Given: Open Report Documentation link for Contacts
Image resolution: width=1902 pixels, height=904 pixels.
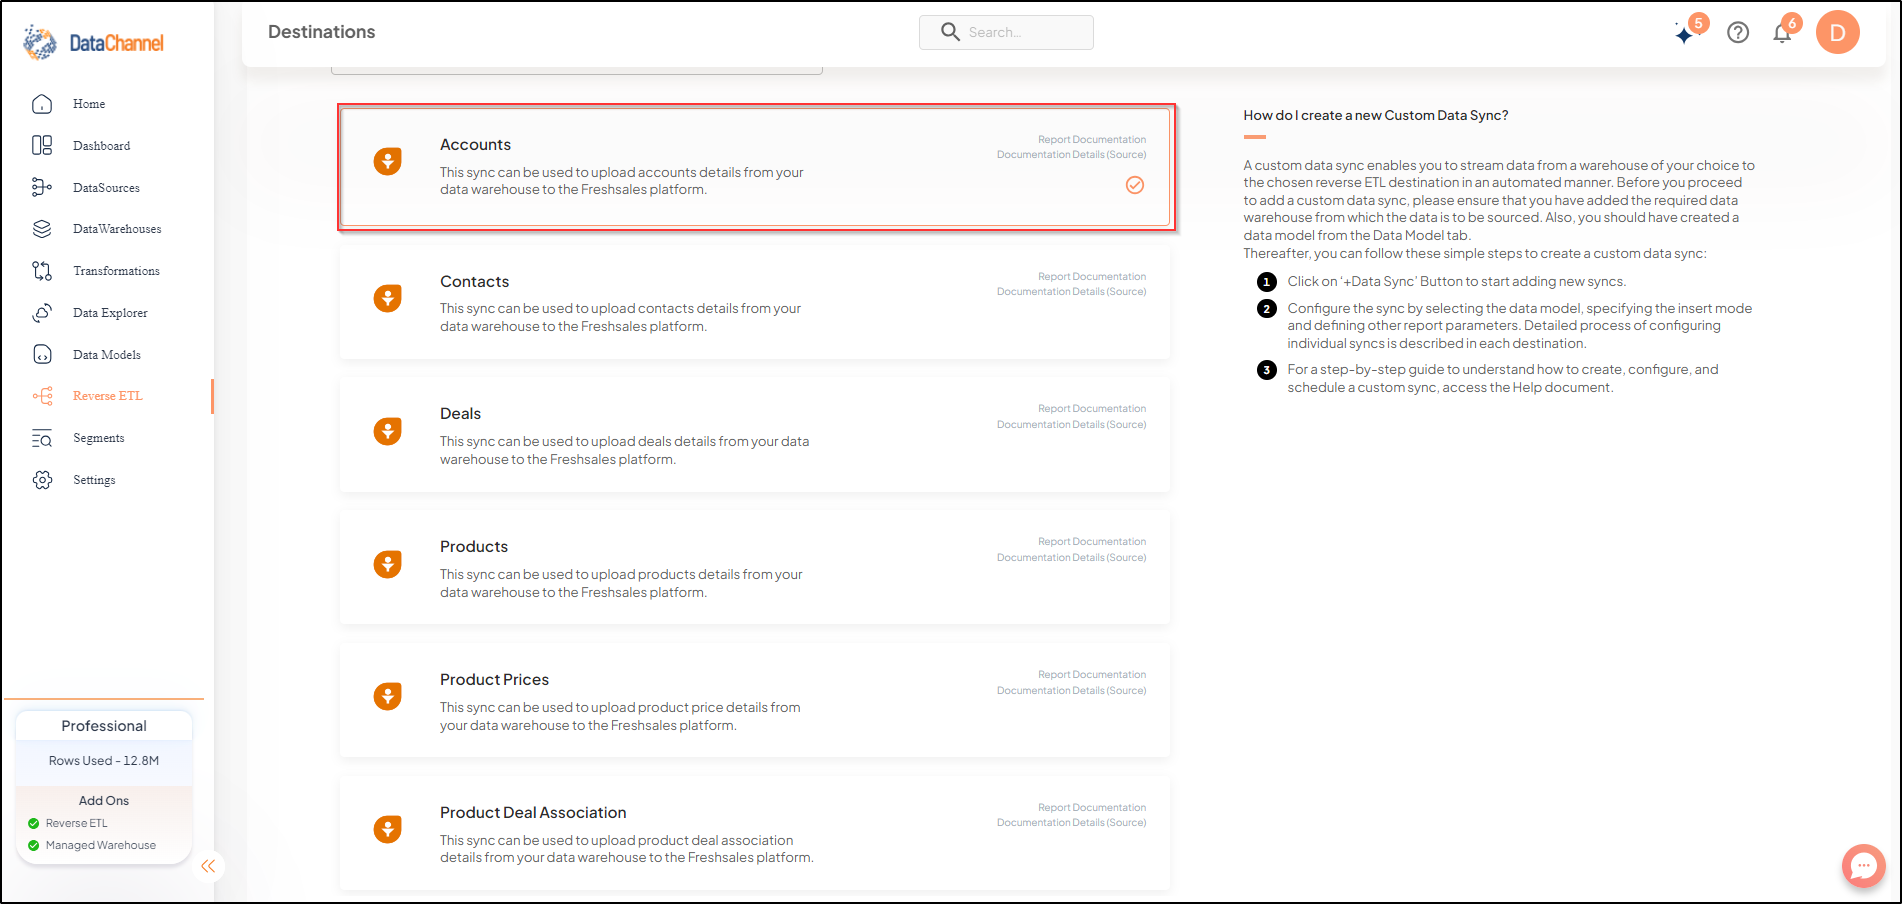Looking at the screenshot, I should (x=1092, y=277).
